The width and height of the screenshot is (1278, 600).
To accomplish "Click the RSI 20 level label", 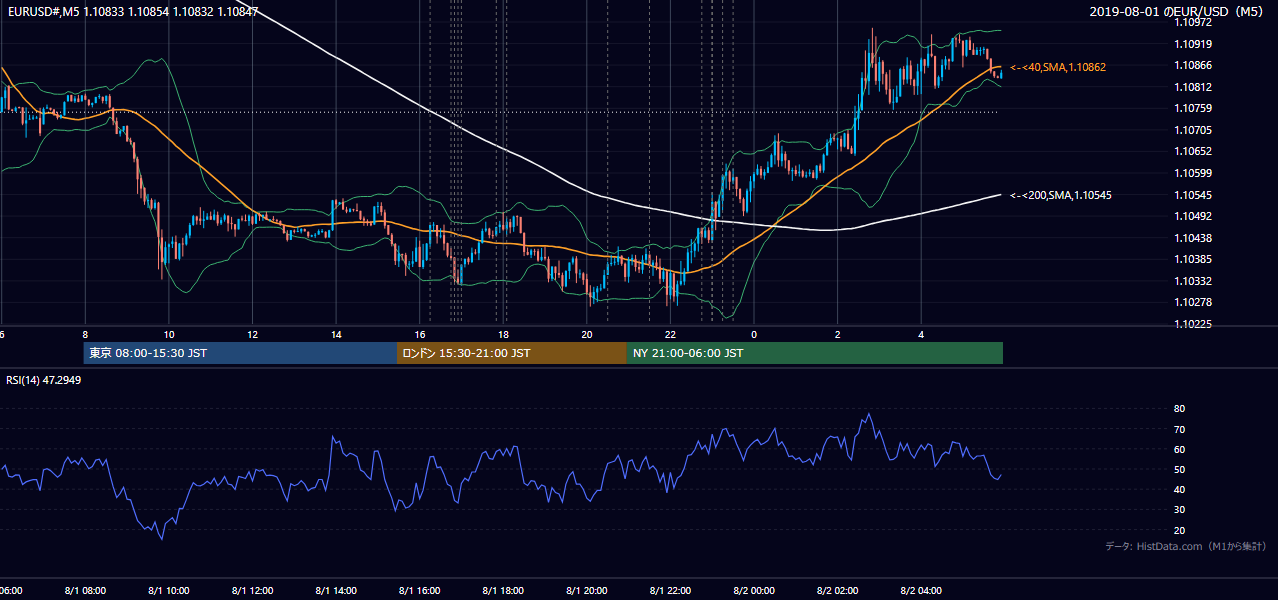I will (1179, 530).
